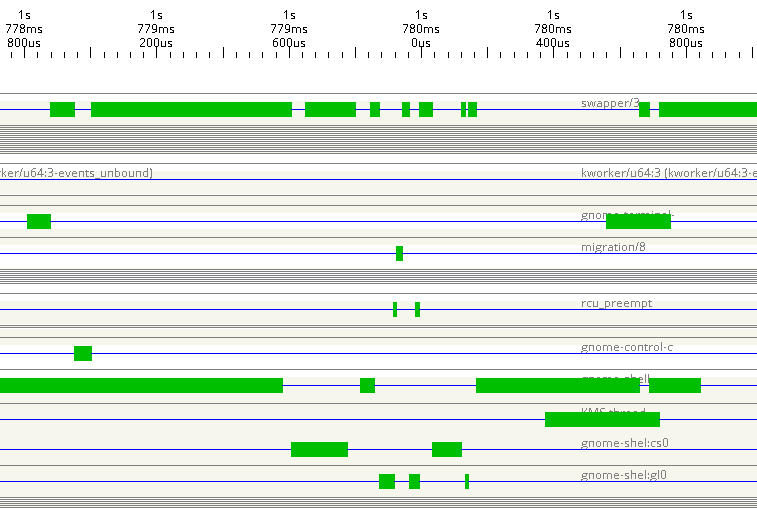Click the long leftmost gnome-shell slice
757x508 pixels.
pyautogui.click(x=140, y=385)
